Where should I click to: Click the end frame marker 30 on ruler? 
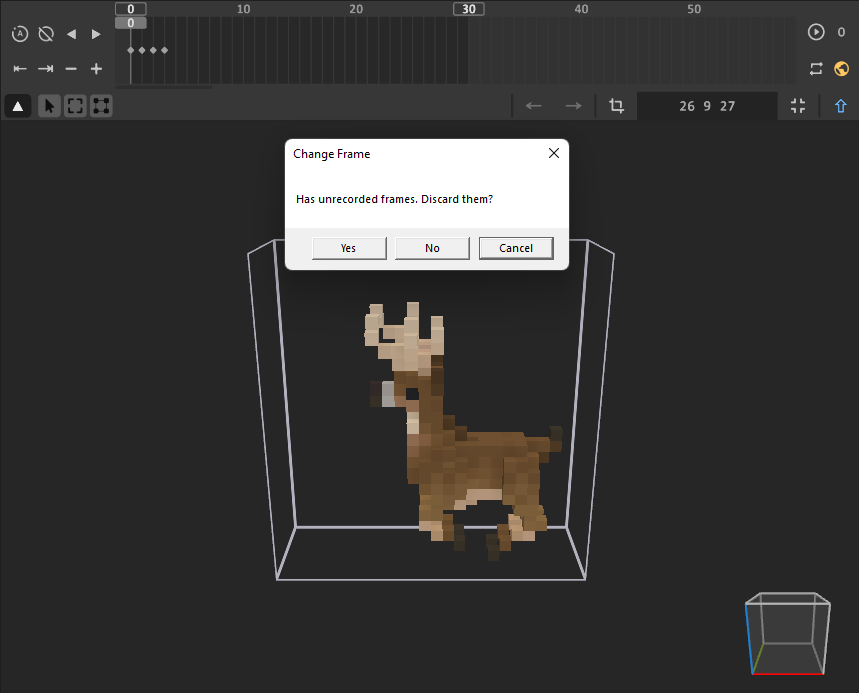pyautogui.click(x=468, y=9)
